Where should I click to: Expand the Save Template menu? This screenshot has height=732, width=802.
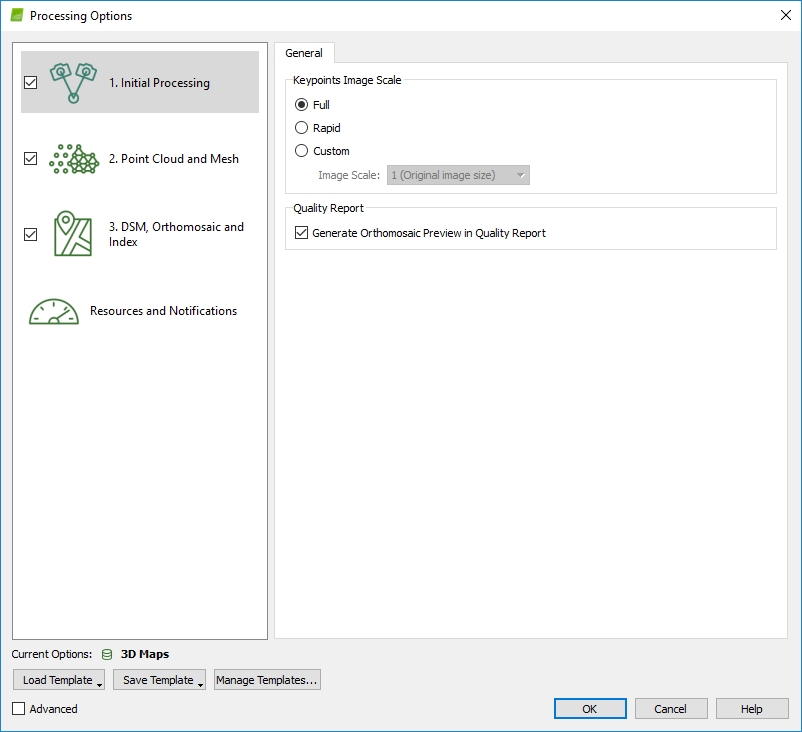[x=158, y=681]
